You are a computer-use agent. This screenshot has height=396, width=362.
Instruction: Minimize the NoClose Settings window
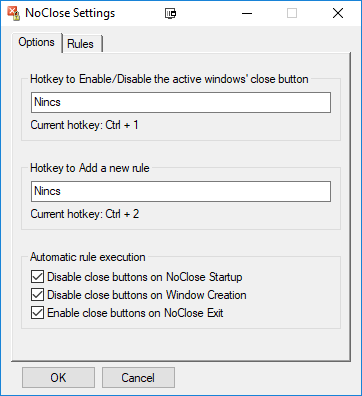click(247, 13)
